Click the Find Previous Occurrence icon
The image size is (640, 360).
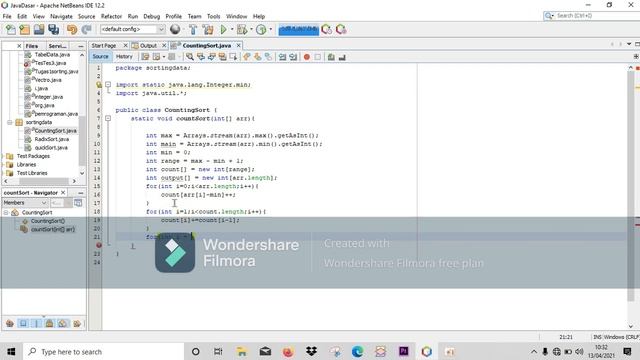tap(200, 57)
